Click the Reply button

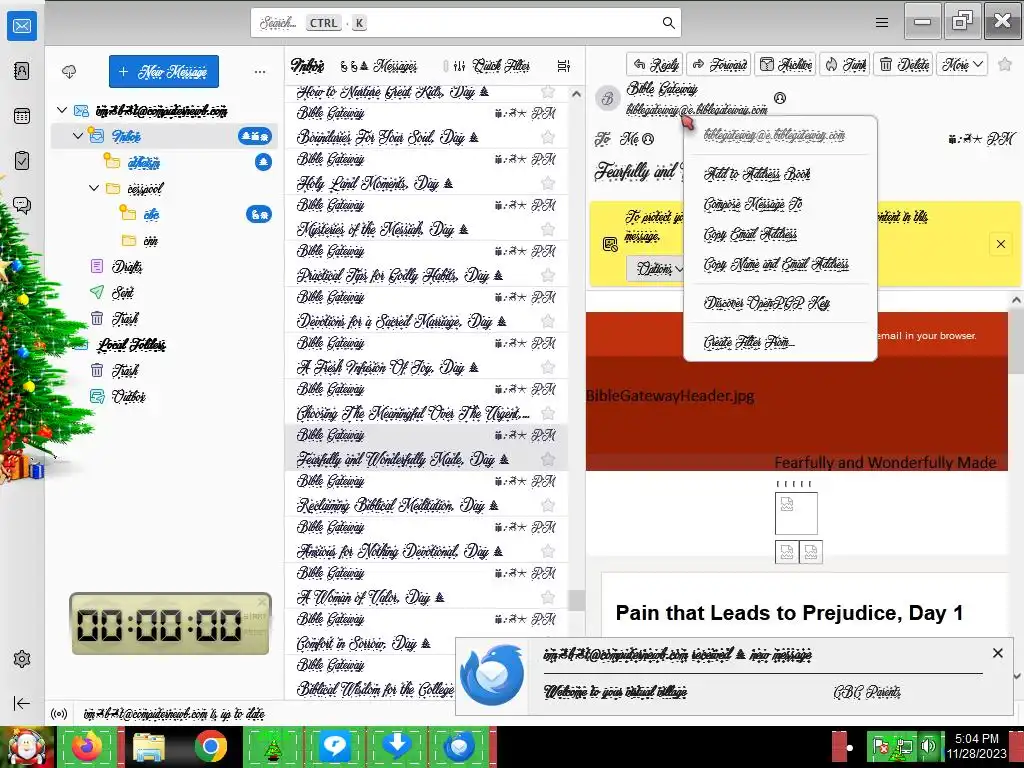(655, 64)
